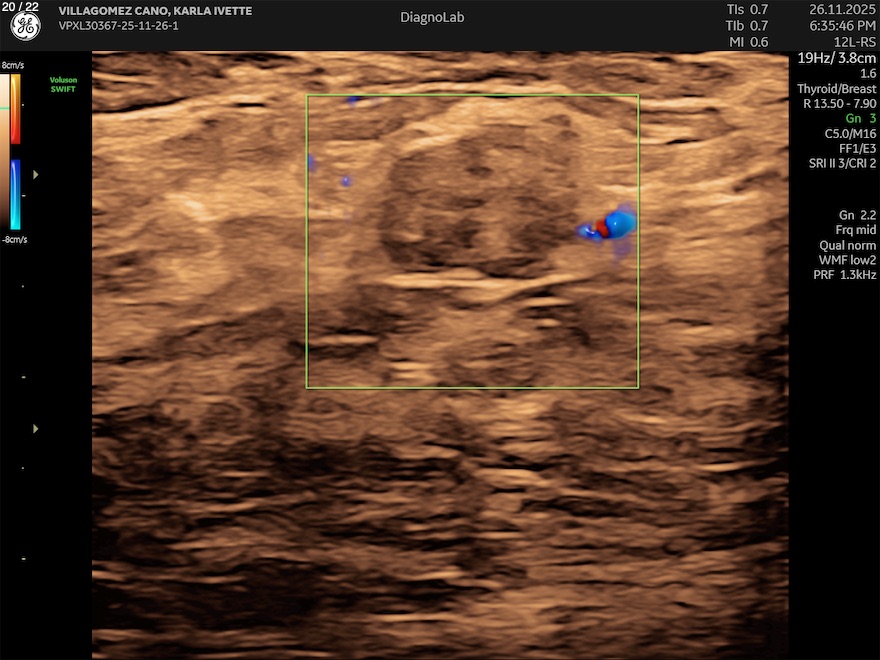This screenshot has height=660, width=880.
Task: Select the green Gn 3 gain setting
Action: 860,118
